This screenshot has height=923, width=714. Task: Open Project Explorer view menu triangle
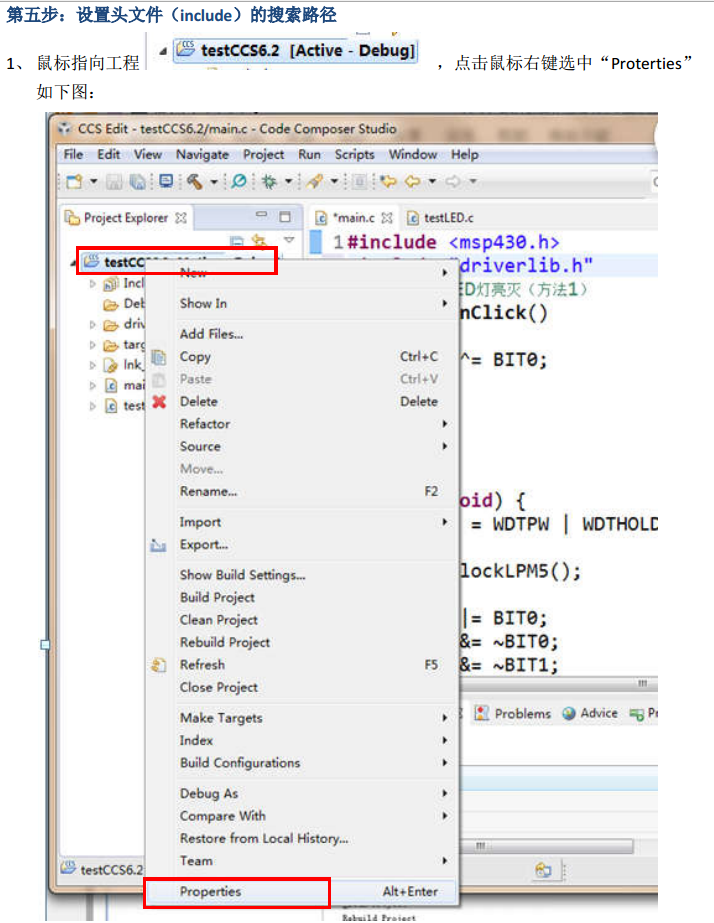(289, 240)
